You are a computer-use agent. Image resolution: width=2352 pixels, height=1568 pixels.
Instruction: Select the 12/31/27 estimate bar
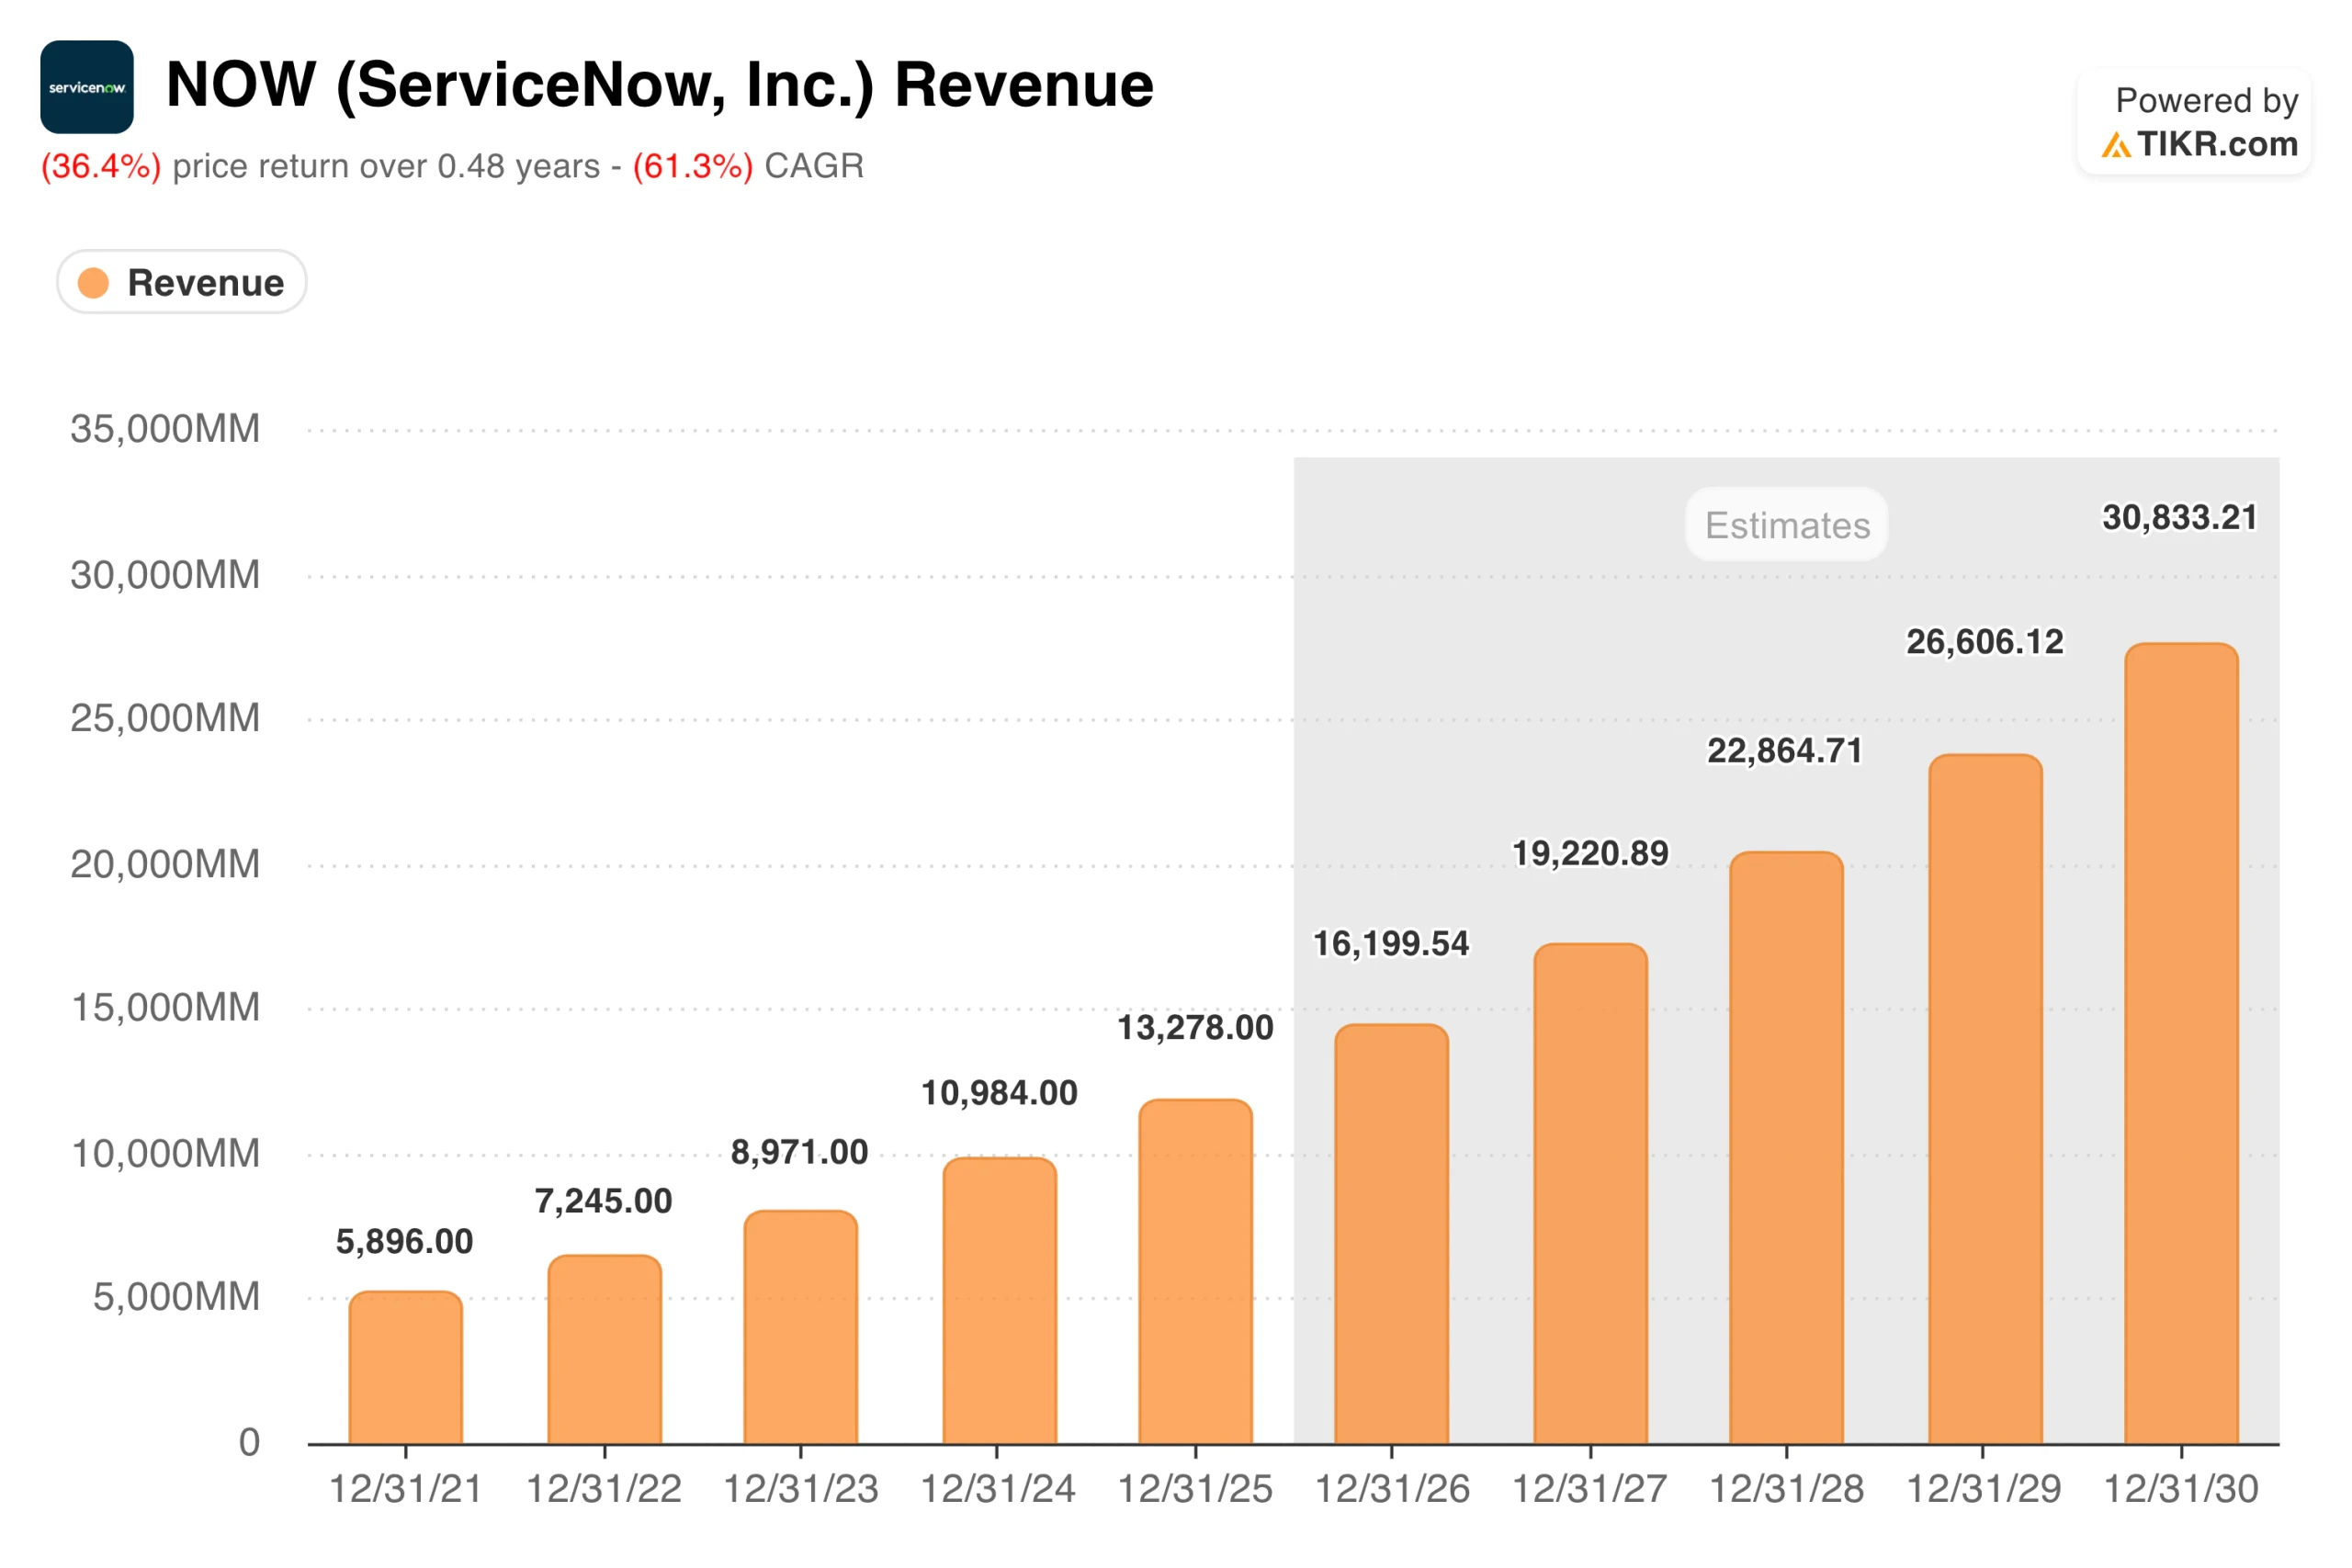(x=1591, y=1194)
